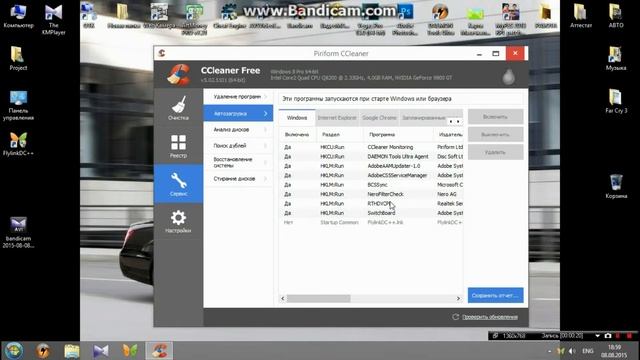Expand Поиск дублей chevron
This screenshot has height=360, width=640.
pyautogui.click(x=266, y=145)
